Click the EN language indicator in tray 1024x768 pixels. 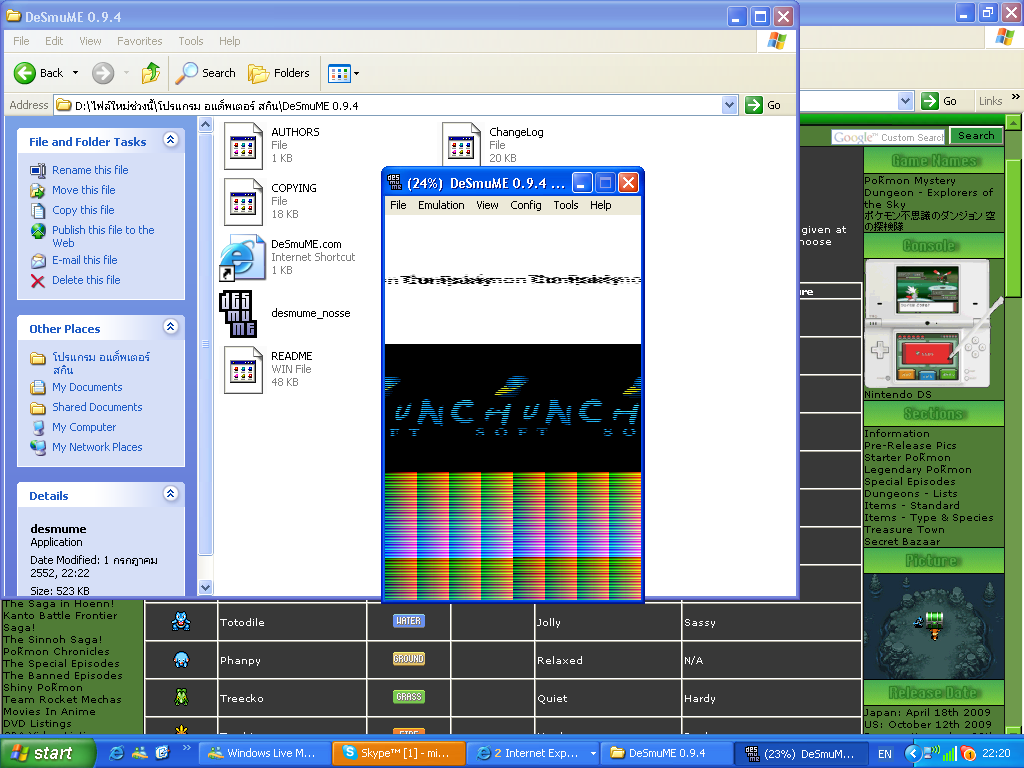pos(884,754)
